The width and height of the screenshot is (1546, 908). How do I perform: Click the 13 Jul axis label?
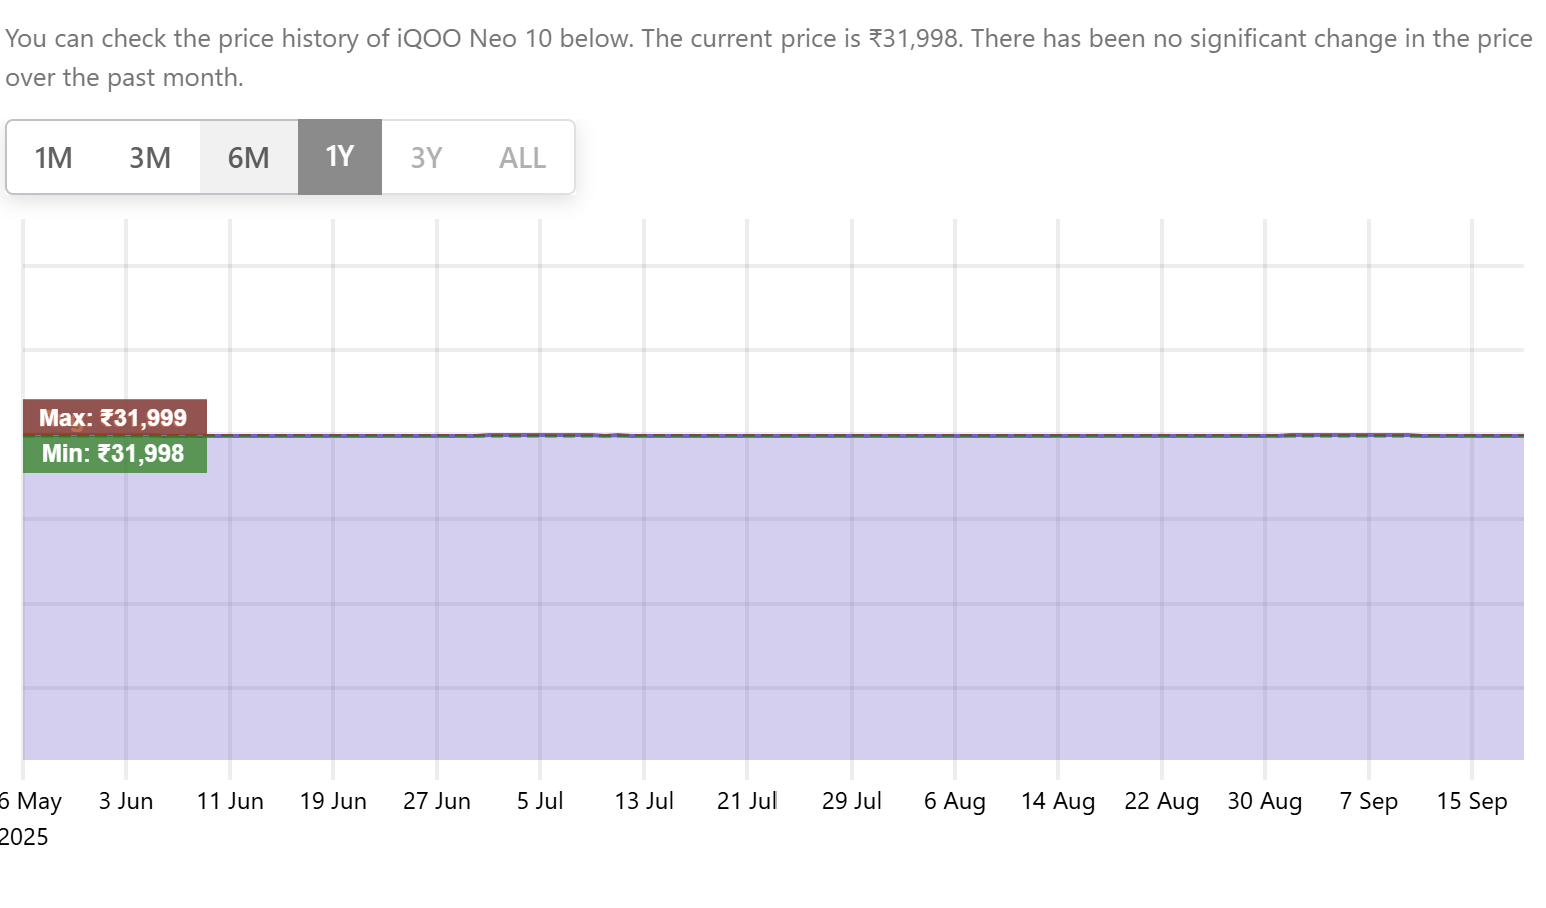(644, 801)
